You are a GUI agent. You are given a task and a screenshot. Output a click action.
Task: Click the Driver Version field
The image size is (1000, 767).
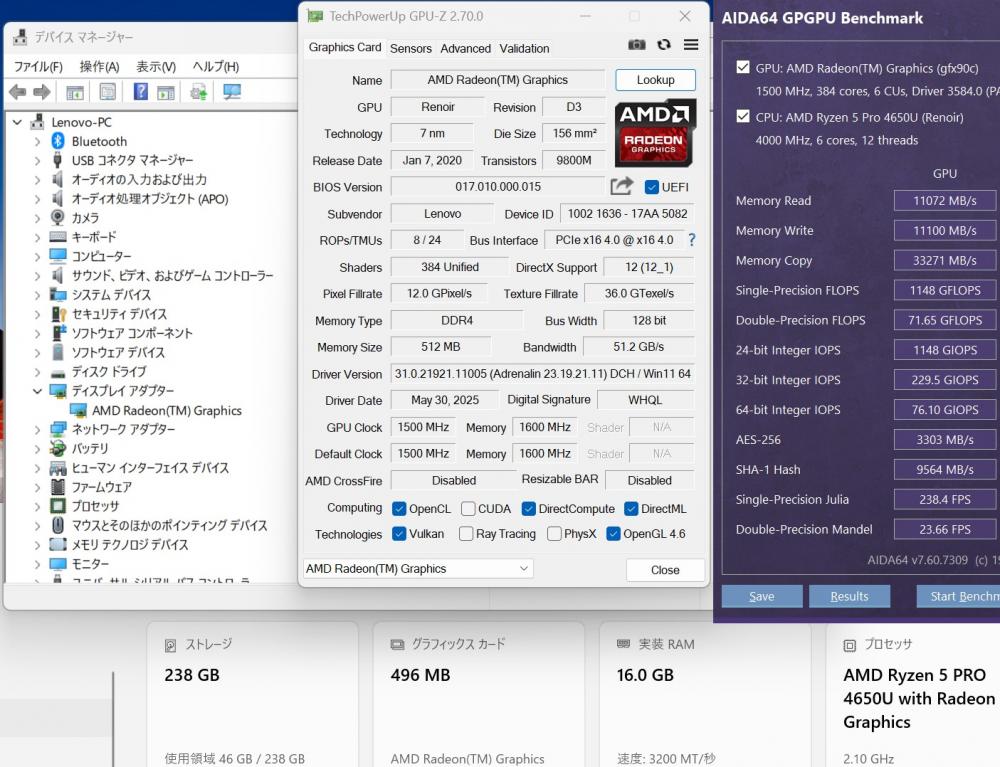tap(542, 374)
